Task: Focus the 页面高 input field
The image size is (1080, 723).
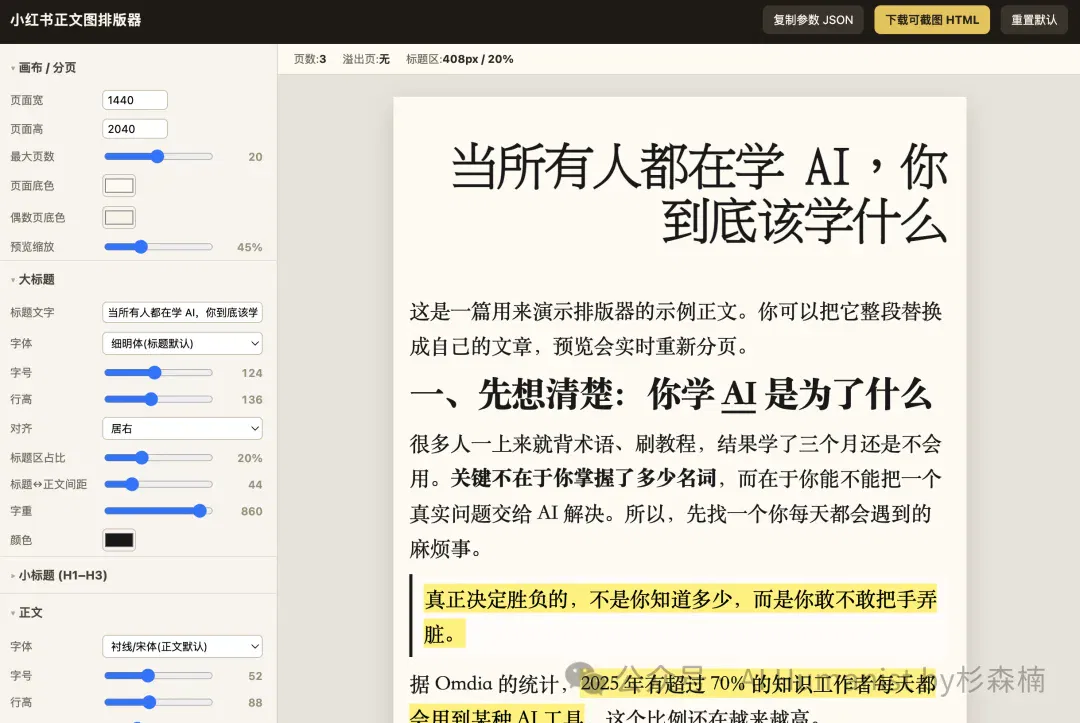Action: click(135, 129)
